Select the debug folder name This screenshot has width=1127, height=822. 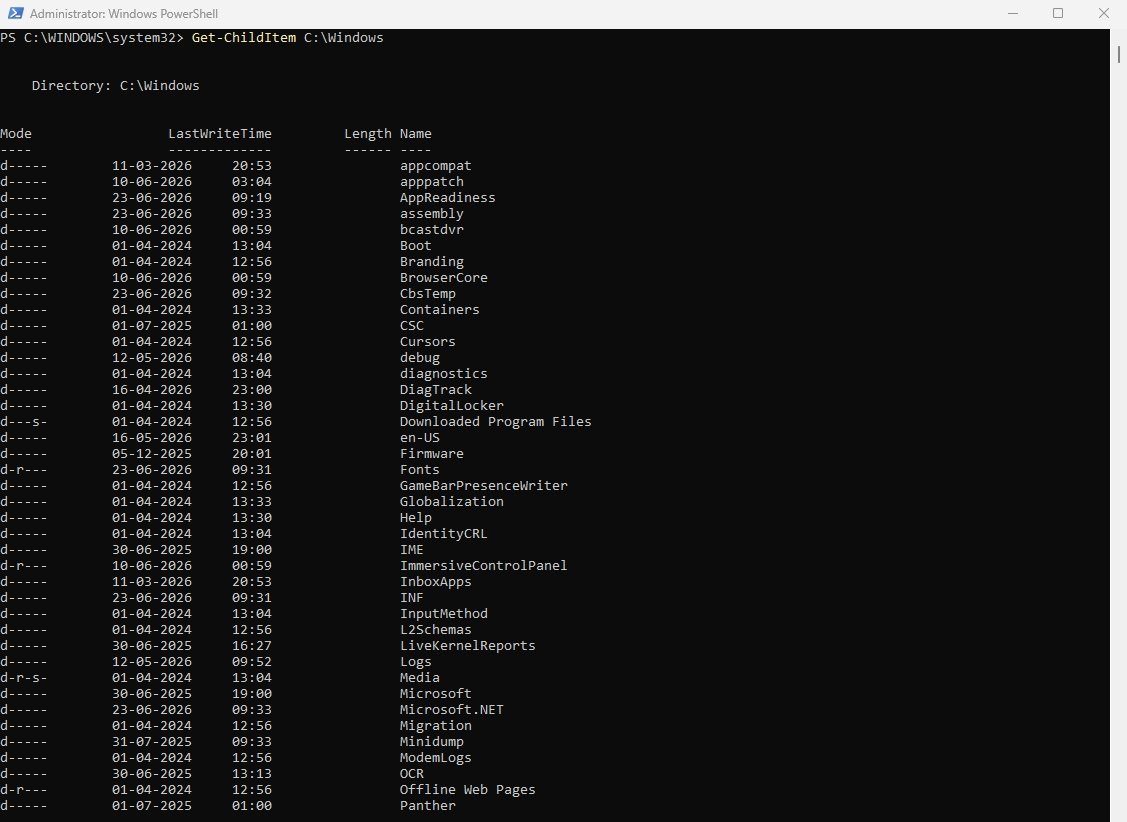[x=420, y=358]
